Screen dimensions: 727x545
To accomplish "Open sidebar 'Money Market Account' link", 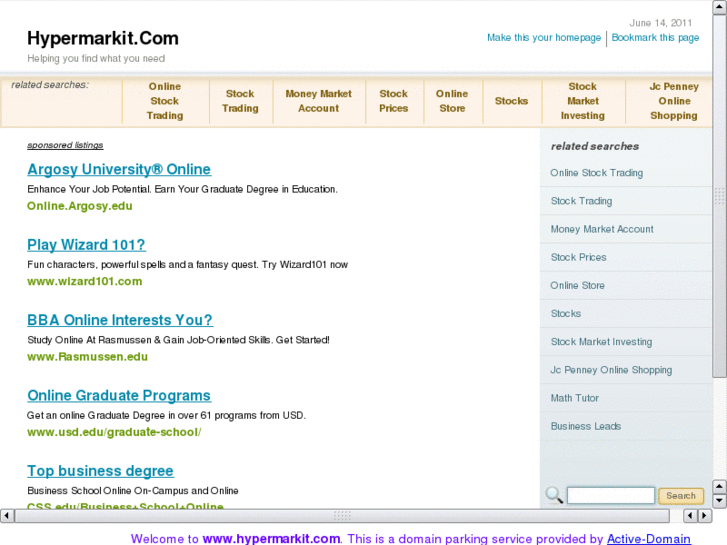I will point(602,229).
